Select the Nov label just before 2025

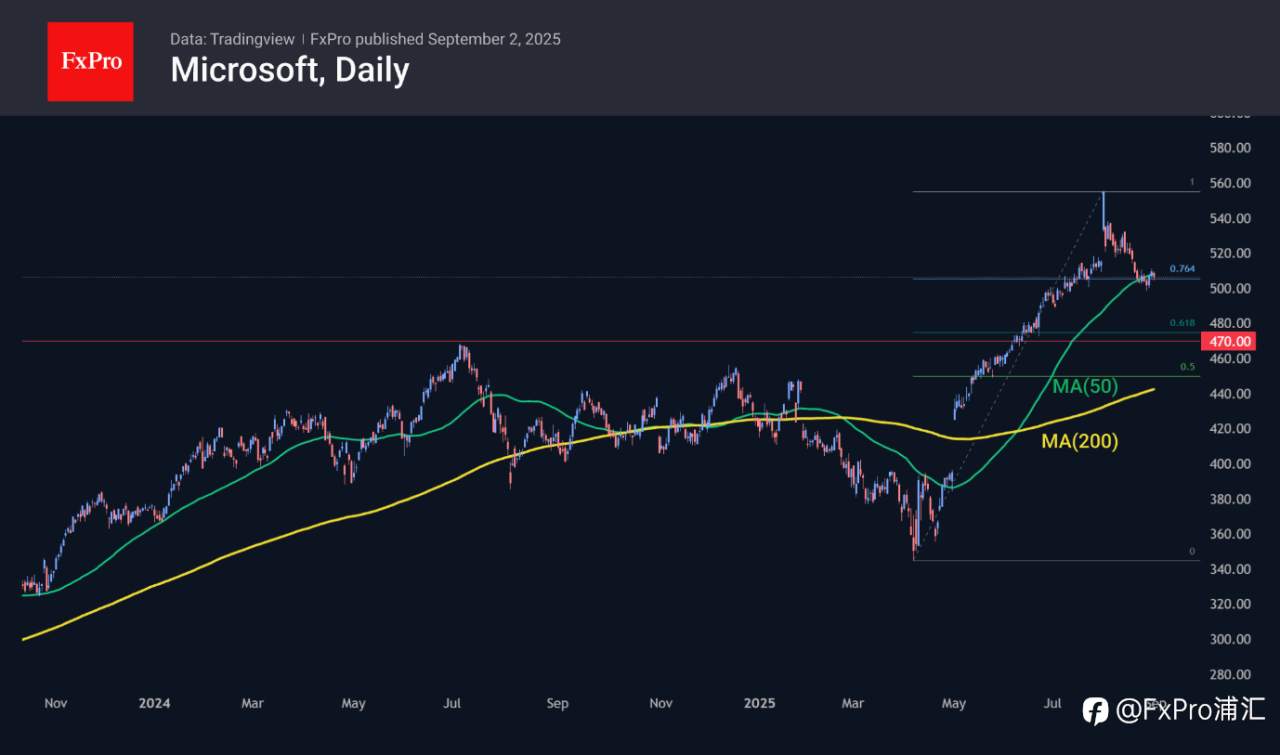(661, 703)
